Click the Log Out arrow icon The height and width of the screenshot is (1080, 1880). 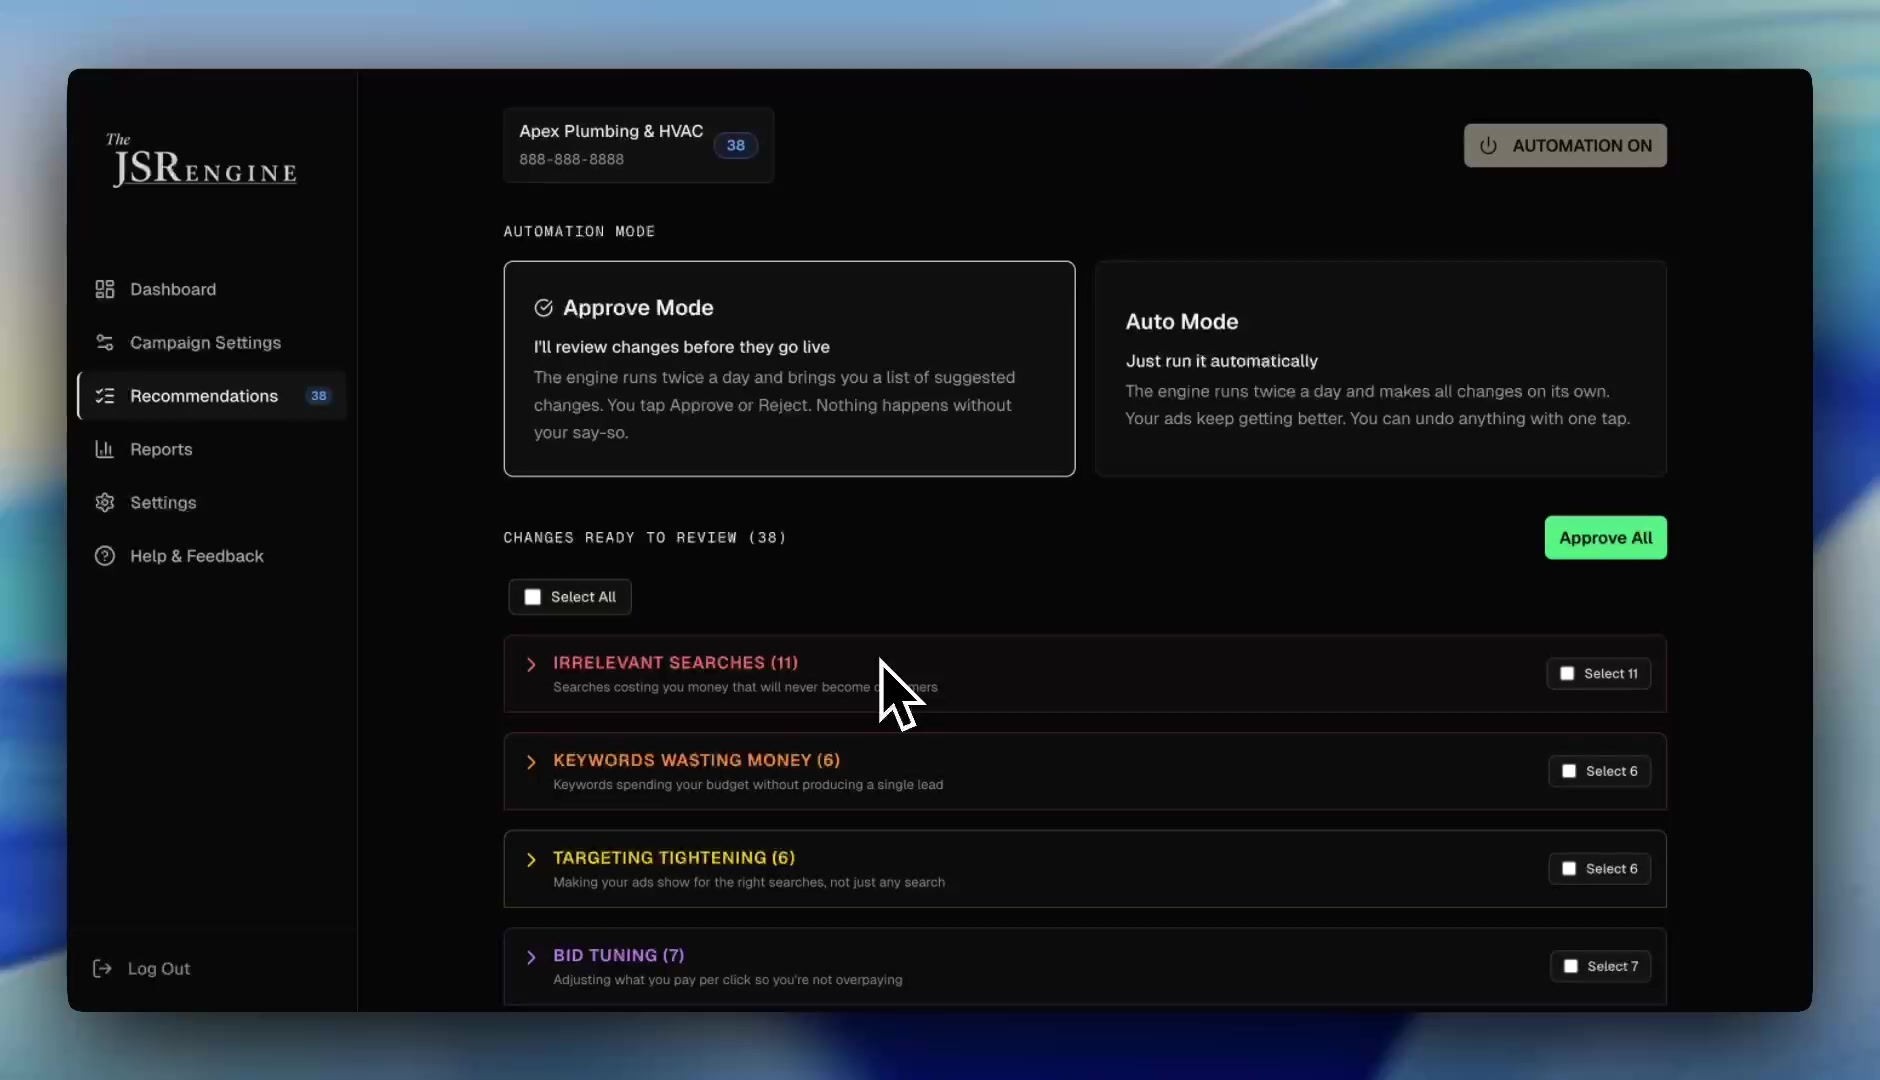(102, 968)
